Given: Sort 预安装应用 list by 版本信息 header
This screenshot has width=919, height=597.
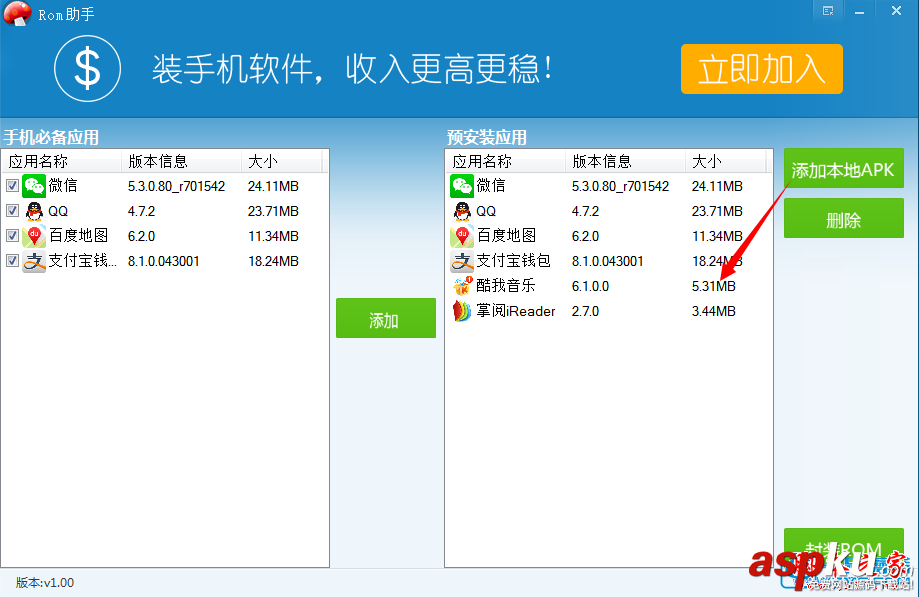Looking at the screenshot, I should point(625,161).
